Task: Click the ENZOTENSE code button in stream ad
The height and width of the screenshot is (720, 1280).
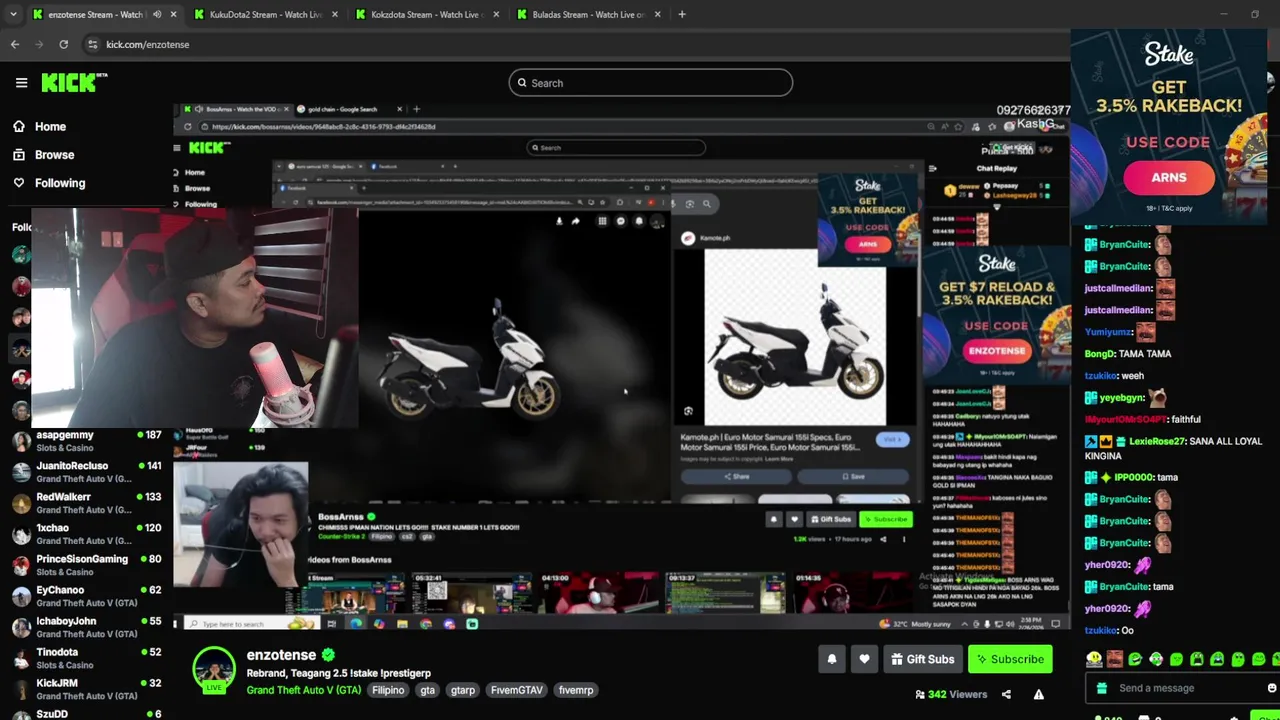Action: 996,351
